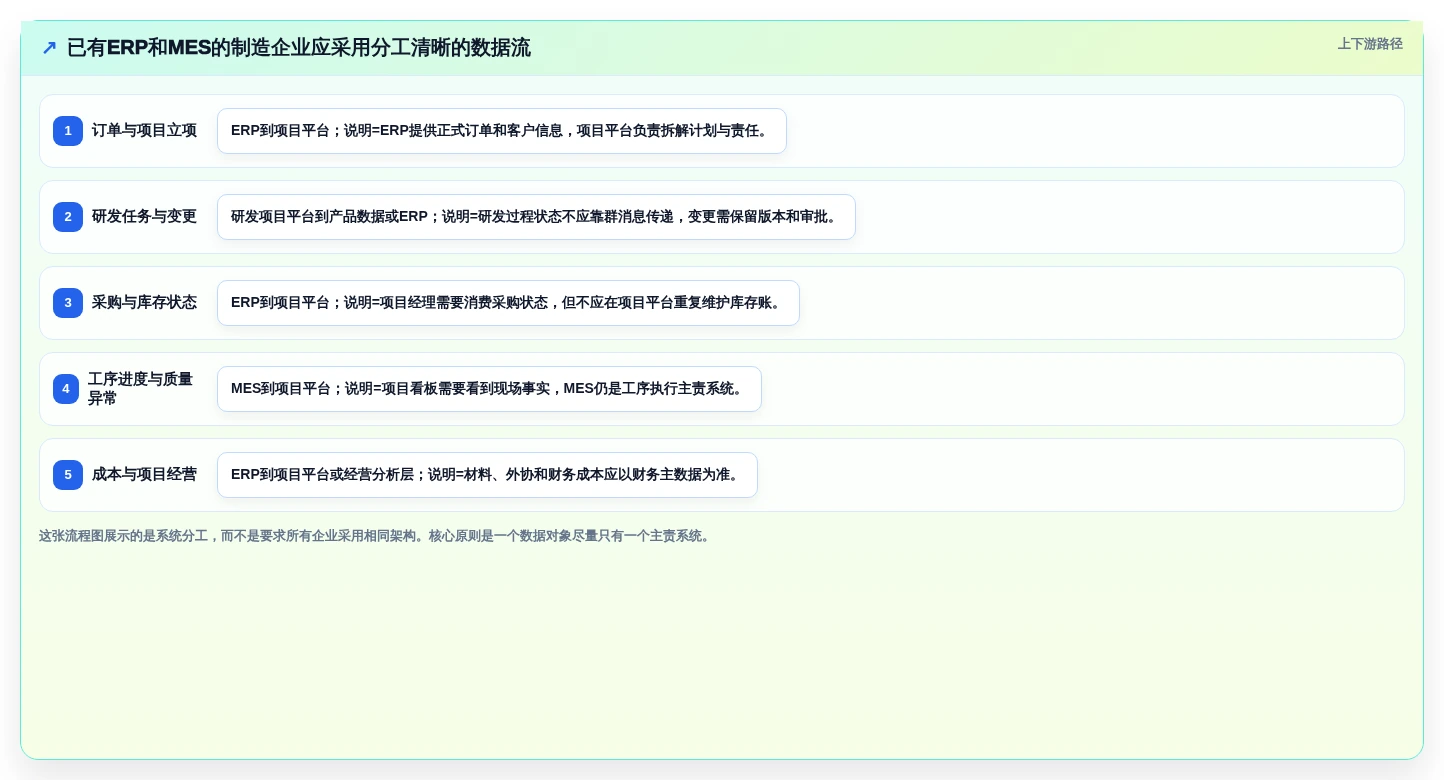Click the step 4 number badge
Screen dimensions: 1444x780
pyautogui.click(x=66, y=389)
